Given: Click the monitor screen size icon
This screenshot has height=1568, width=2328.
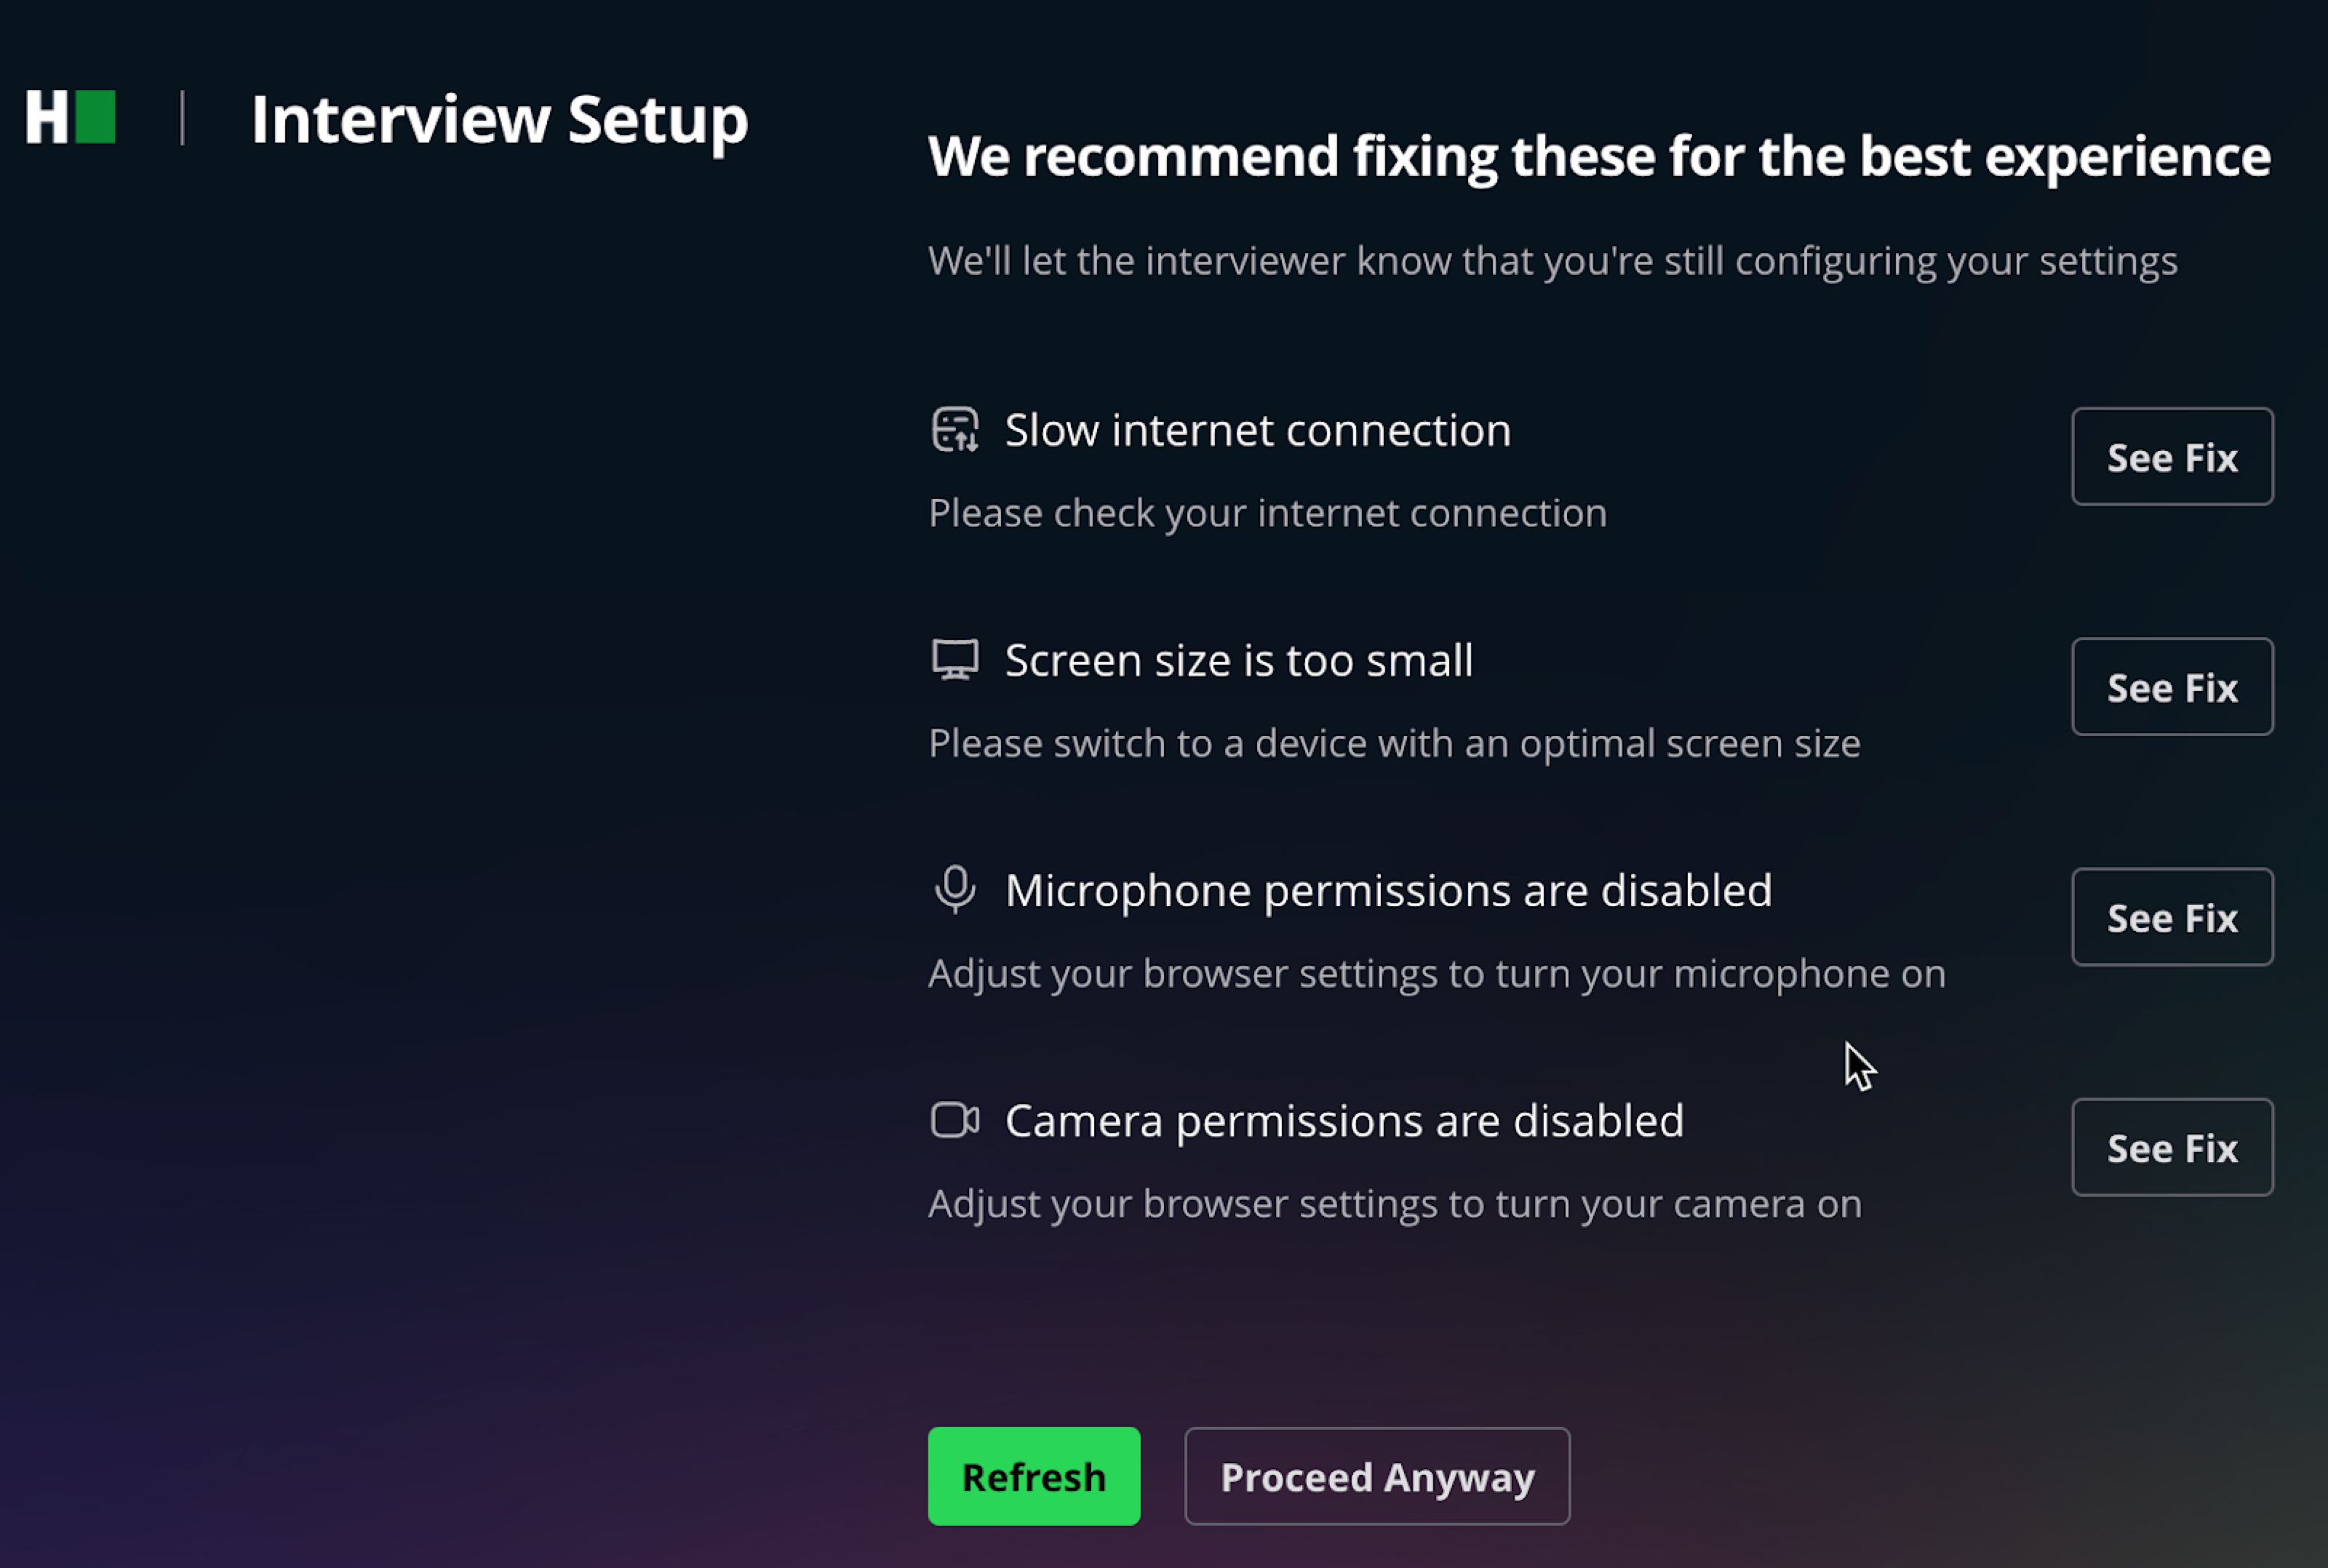Looking at the screenshot, I should tap(954, 660).
